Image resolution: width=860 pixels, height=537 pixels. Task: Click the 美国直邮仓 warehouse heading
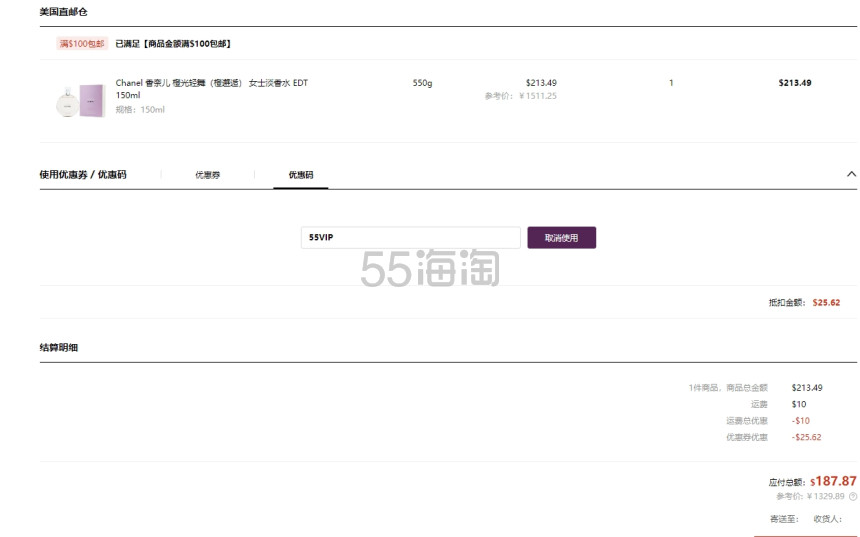pyautogui.click(x=63, y=12)
